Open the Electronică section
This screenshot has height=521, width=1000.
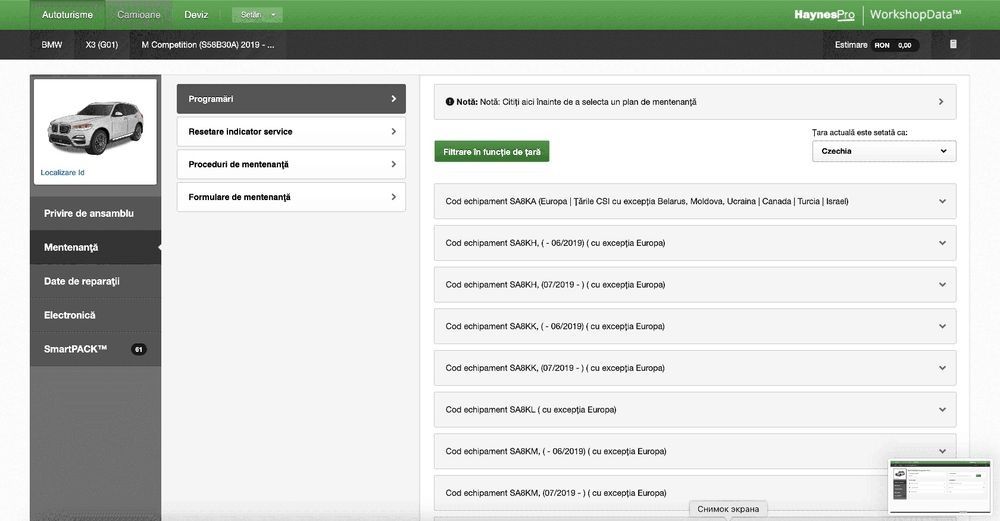95,315
